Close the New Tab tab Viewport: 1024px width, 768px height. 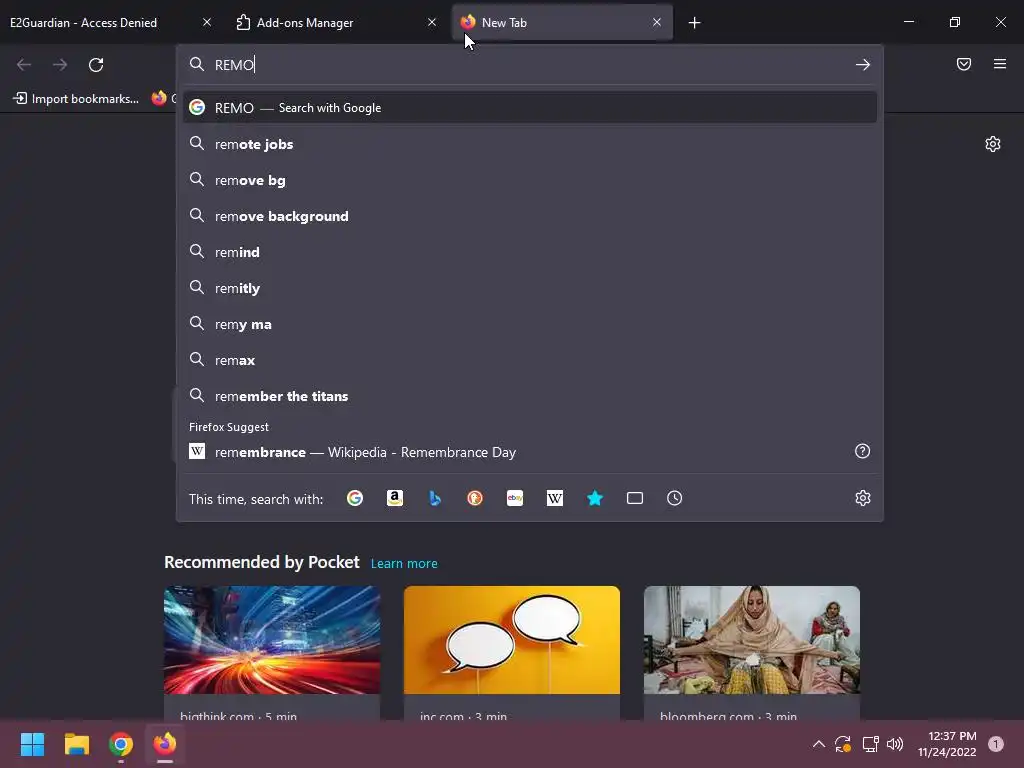tap(657, 22)
